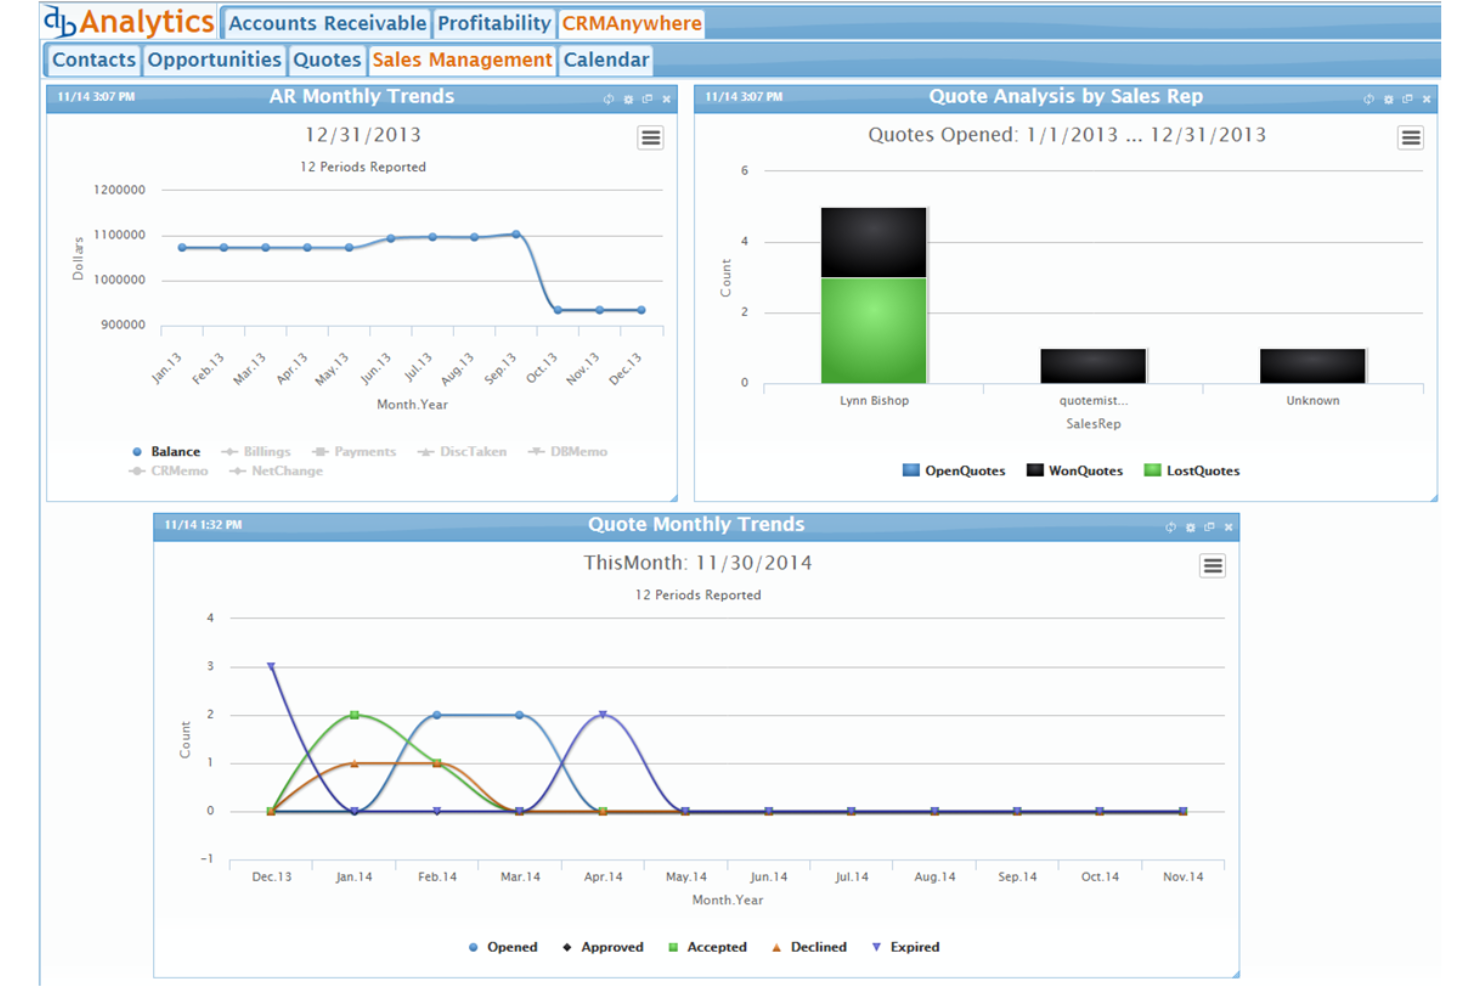Click the '11/14 1:32 PM' timestamp
Screen dimensions: 1480x987
tap(203, 525)
